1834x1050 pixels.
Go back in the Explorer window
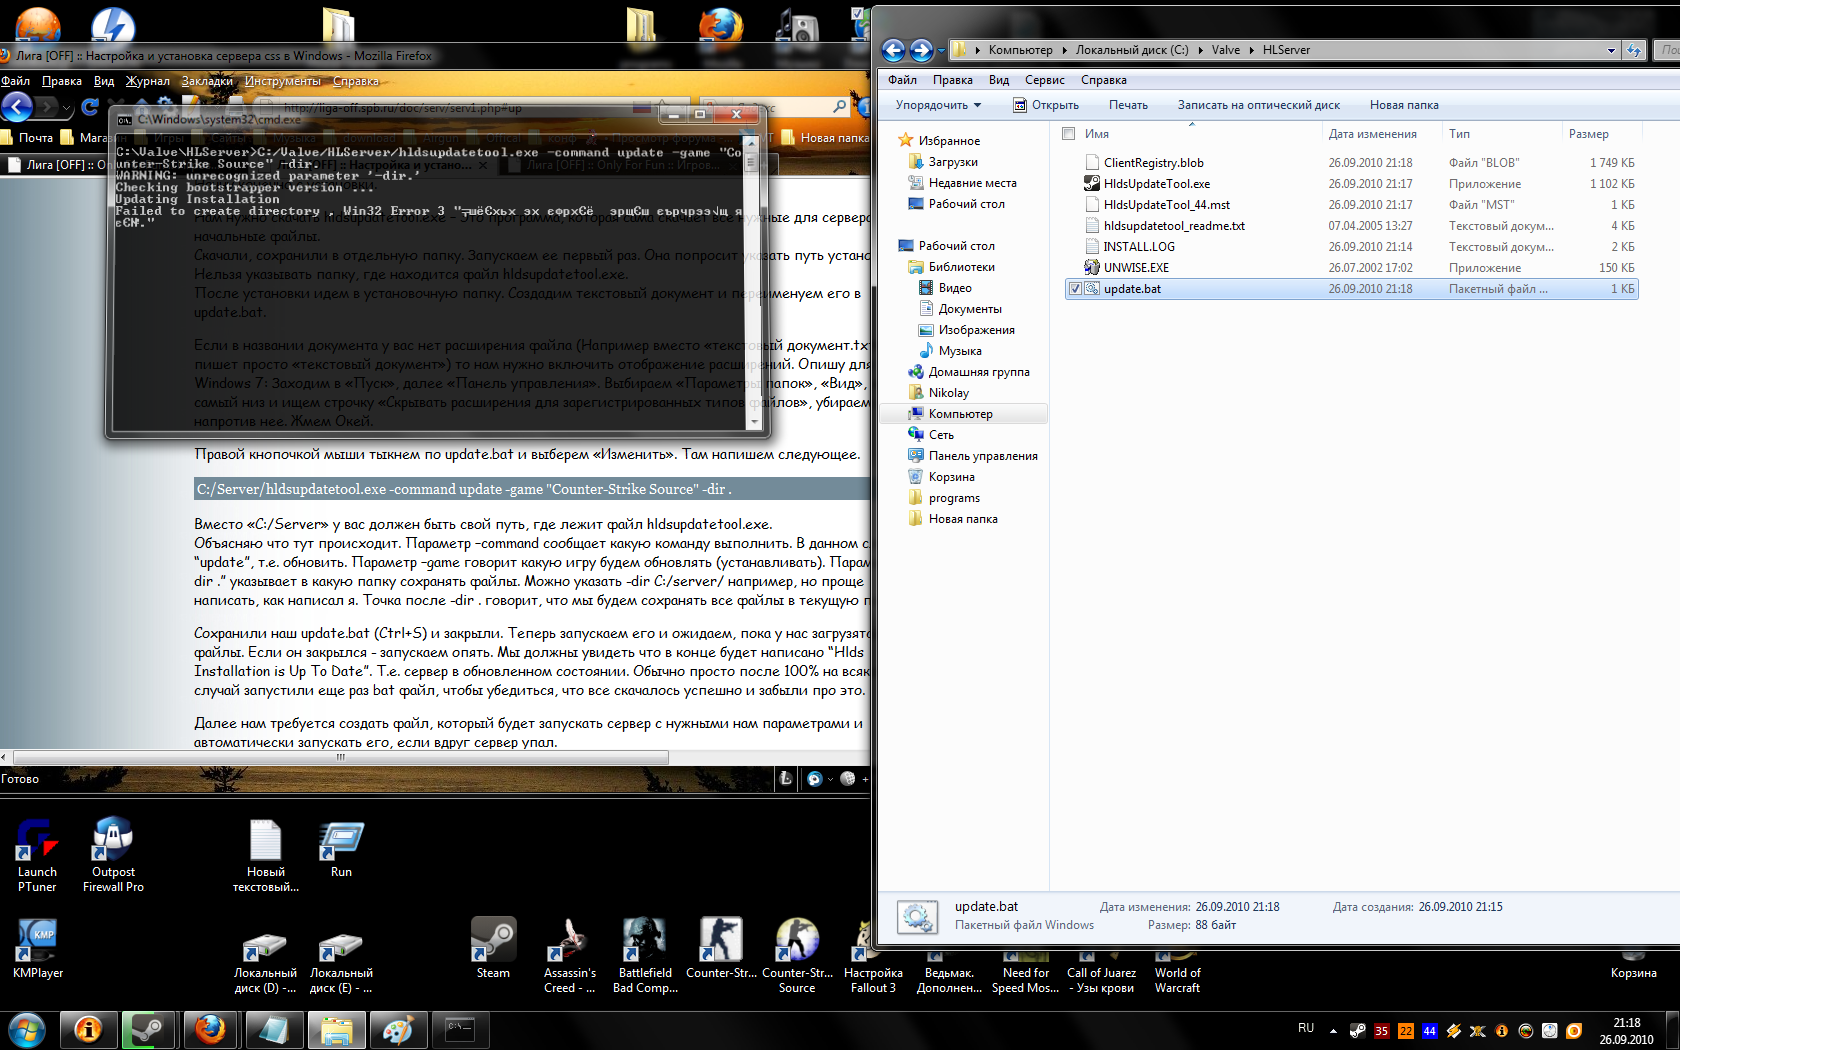[894, 50]
